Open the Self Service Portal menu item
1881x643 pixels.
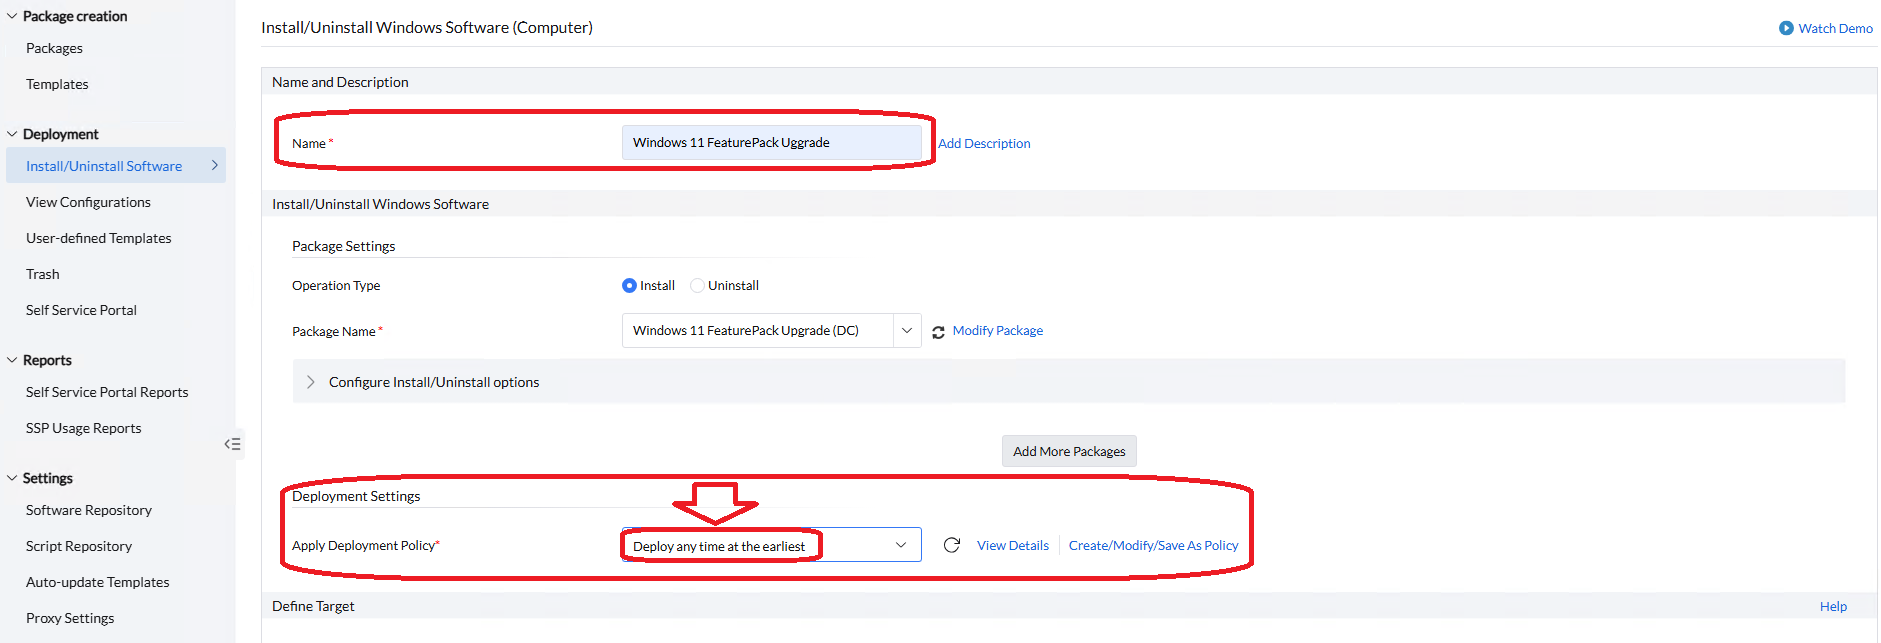(x=81, y=310)
